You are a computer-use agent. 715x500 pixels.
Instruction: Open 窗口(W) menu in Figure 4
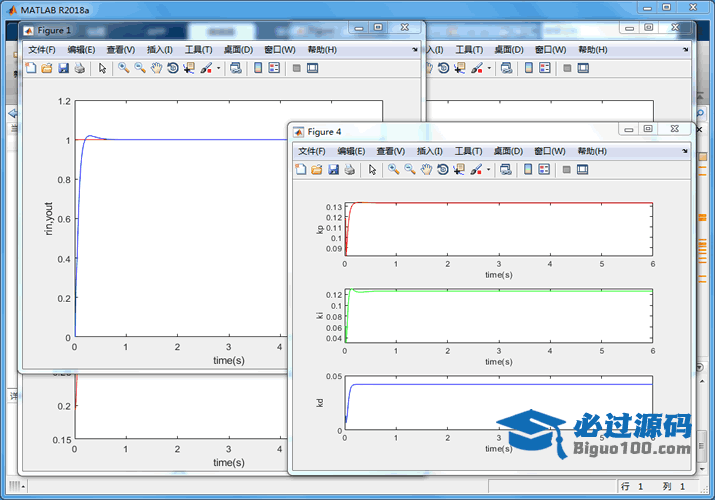coord(550,151)
